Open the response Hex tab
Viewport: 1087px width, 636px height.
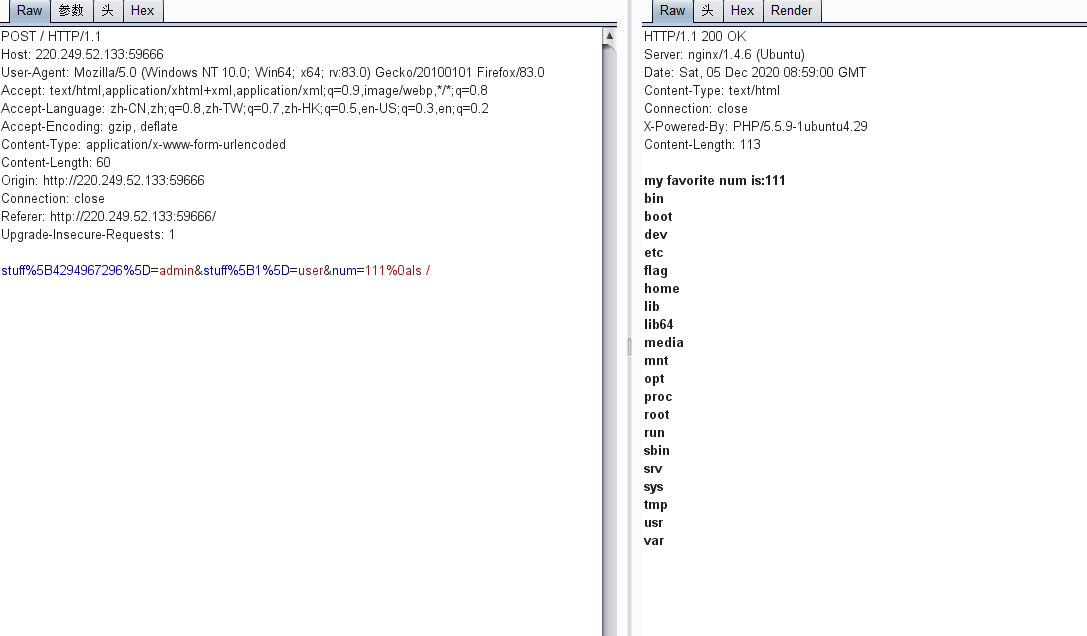742,10
